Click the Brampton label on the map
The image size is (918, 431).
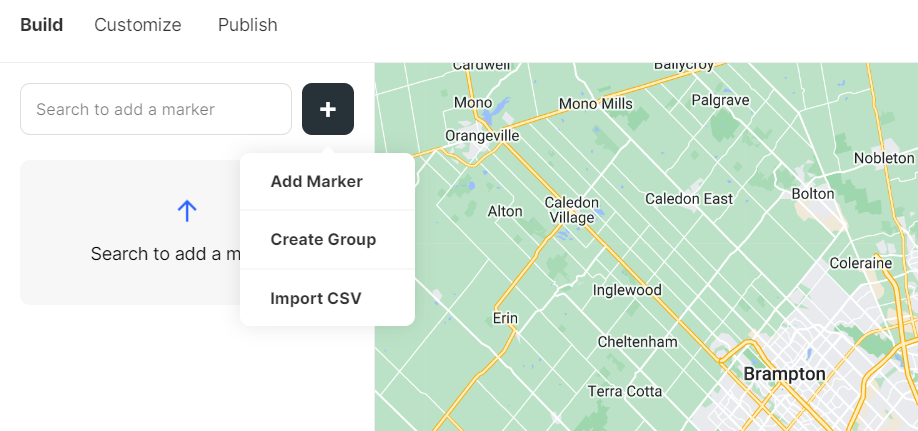pyautogui.click(x=784, y=374)
